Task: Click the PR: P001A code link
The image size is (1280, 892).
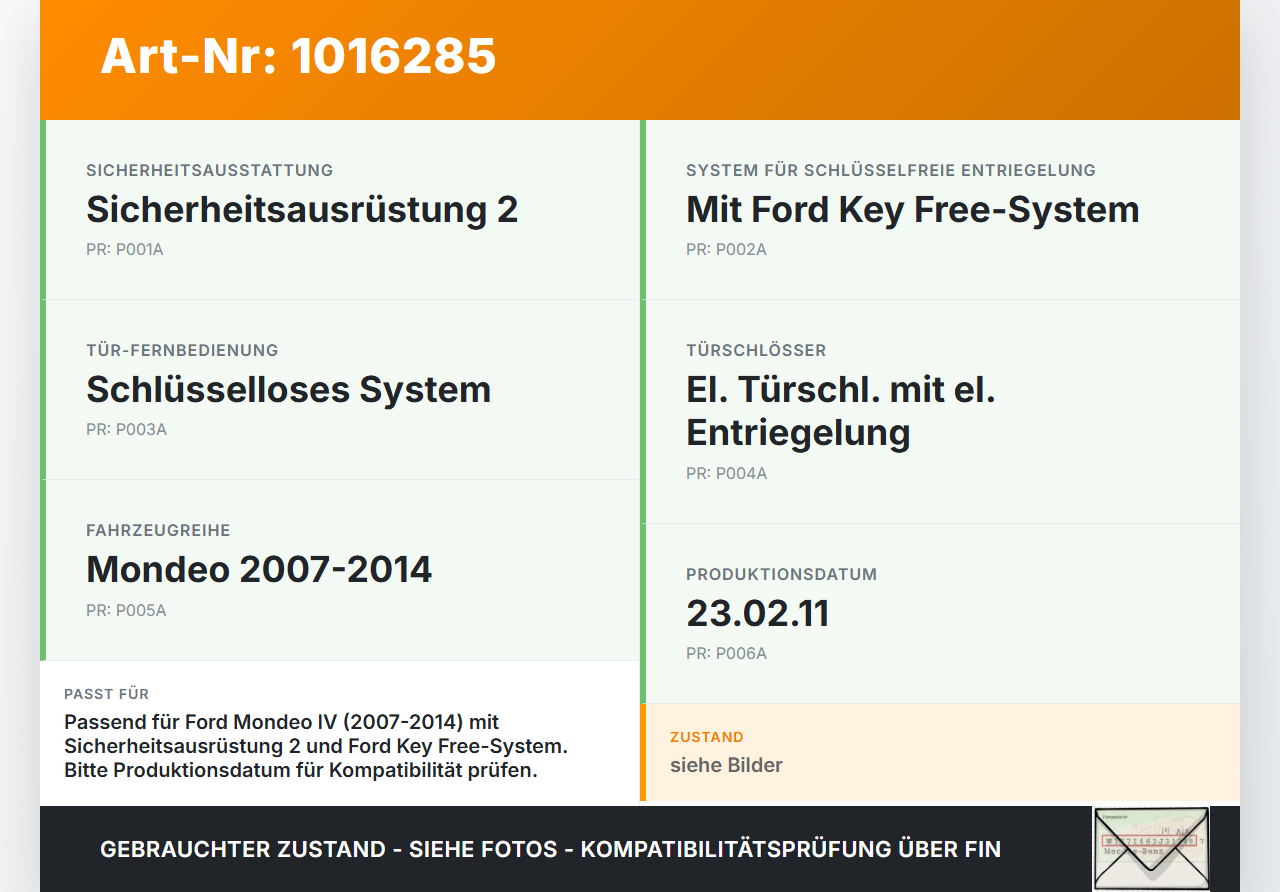Action: (x=125, y=248)
